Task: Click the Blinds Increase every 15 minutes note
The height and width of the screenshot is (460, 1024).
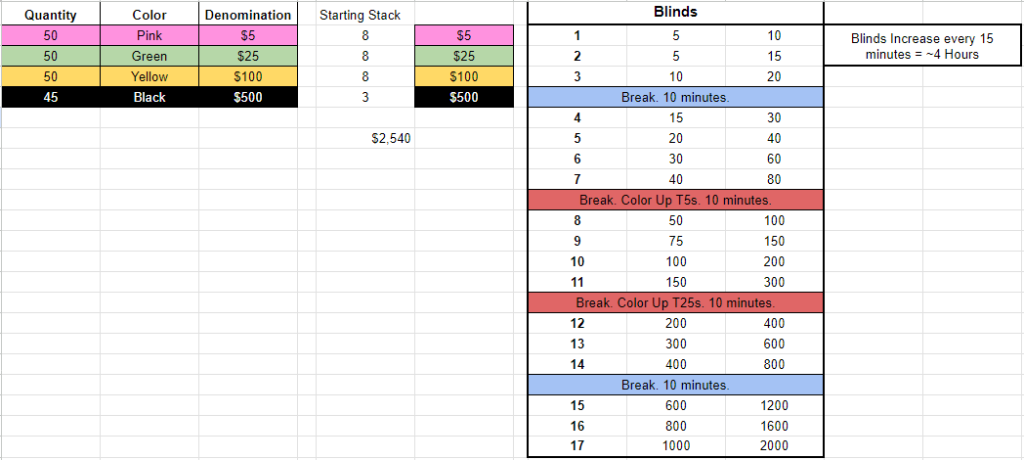Action: pos(922,46)
